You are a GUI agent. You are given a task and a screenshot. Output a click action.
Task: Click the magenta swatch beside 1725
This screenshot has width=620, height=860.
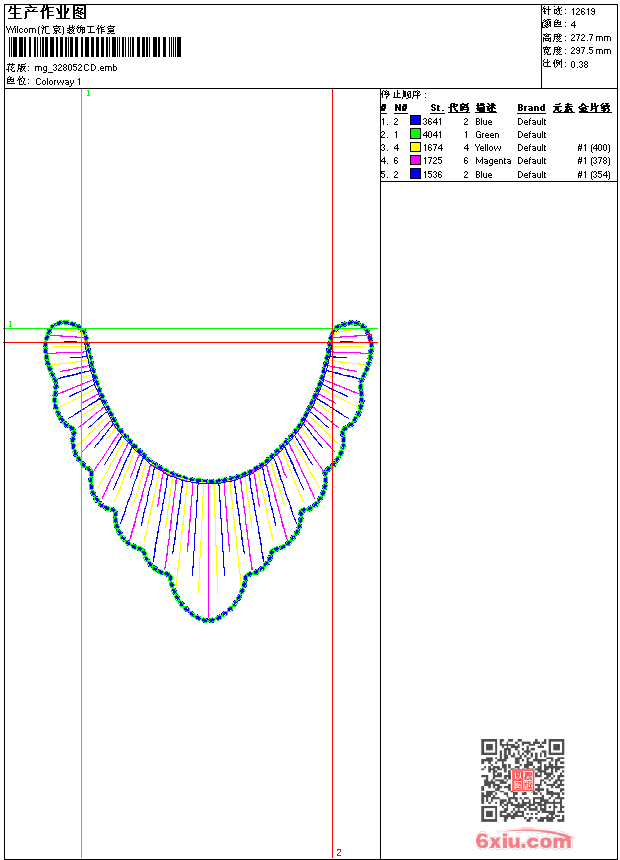(x=415, y=161)
